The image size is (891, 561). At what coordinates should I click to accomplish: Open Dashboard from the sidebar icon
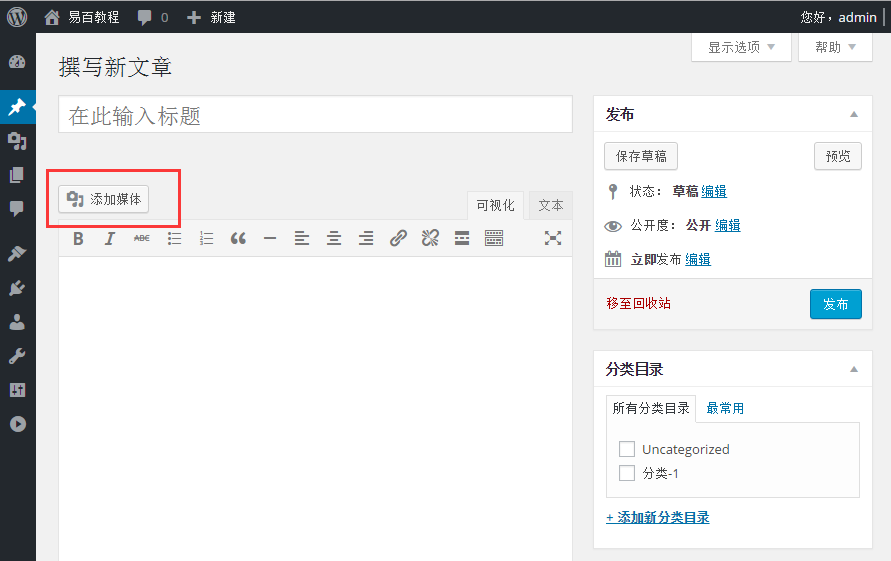pos(17,62)
